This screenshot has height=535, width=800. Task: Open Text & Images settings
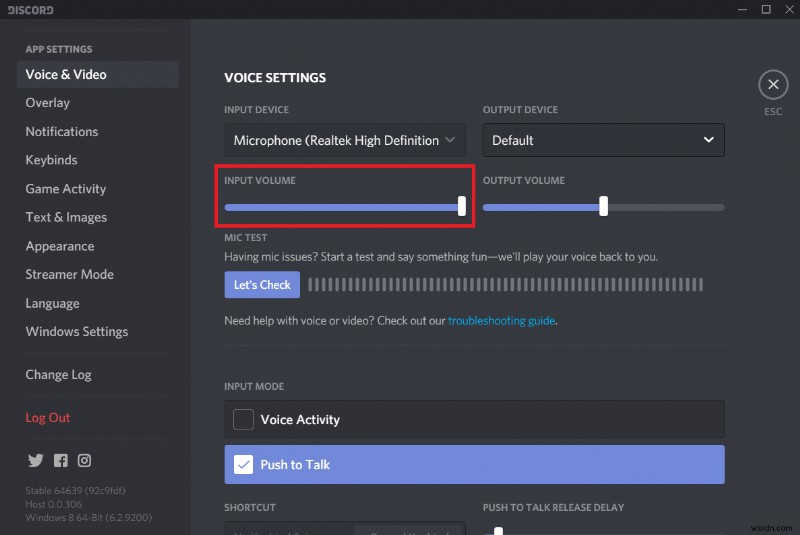click(x=66, y=217)
